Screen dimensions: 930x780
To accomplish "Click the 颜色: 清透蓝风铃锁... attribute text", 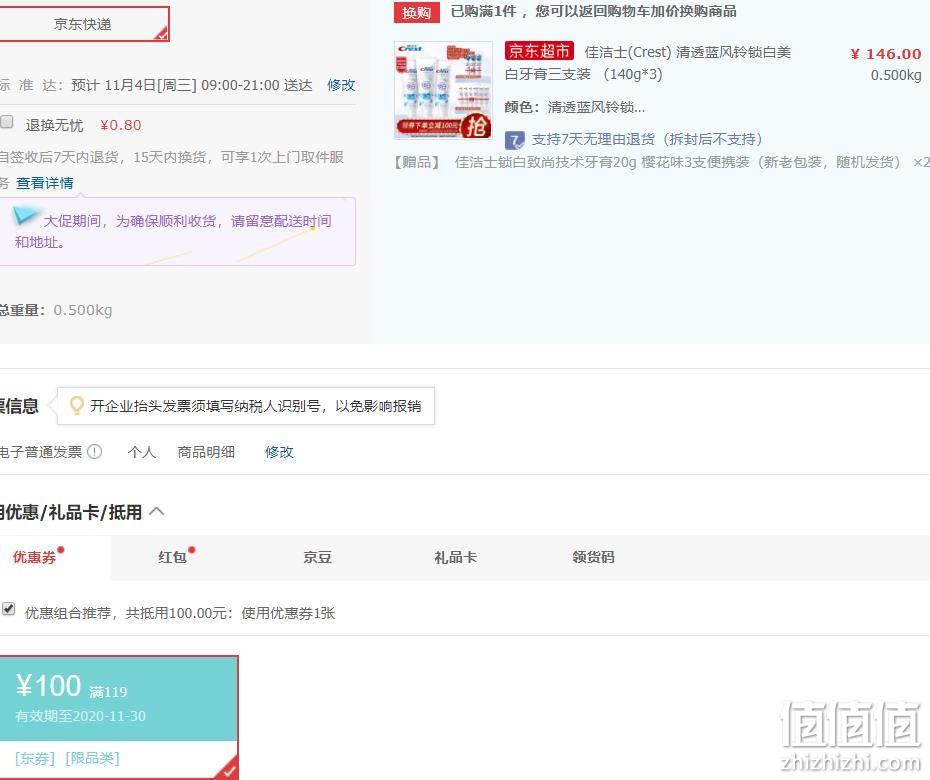I will pyautogui.click(x=574, y=107).
